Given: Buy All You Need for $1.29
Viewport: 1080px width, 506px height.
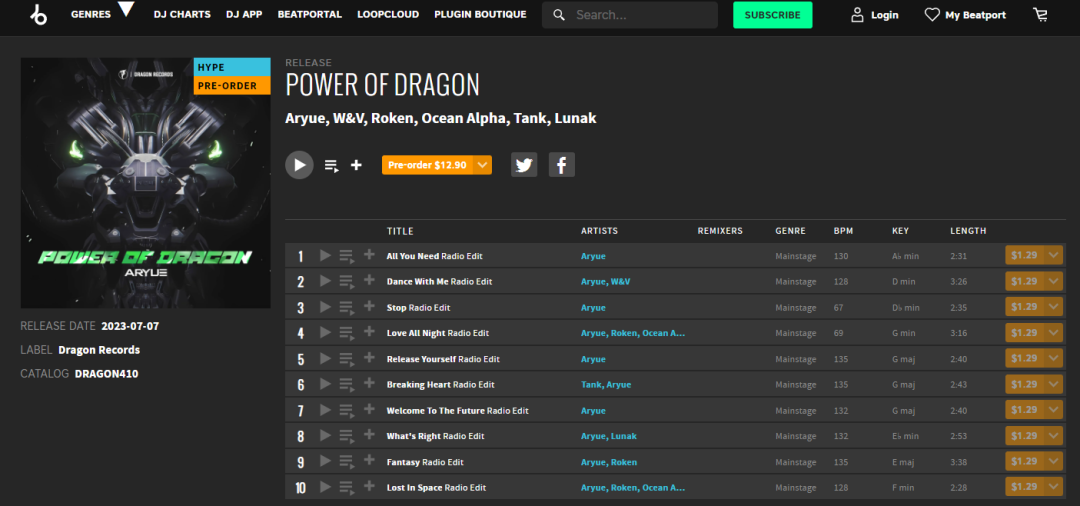Looking at the screenshot, I should point(1024,255).
